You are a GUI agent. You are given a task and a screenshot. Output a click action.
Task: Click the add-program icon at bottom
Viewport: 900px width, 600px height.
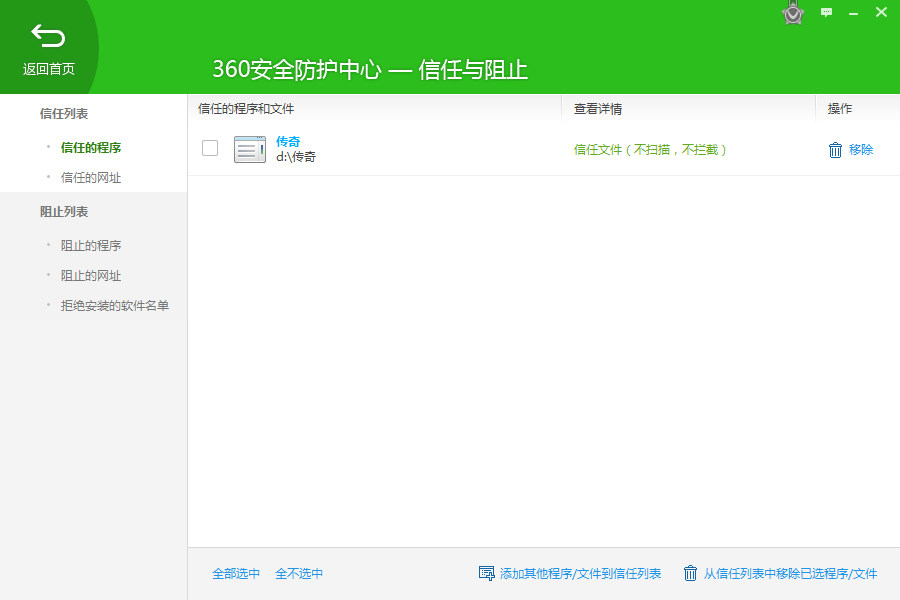[486, 573]
